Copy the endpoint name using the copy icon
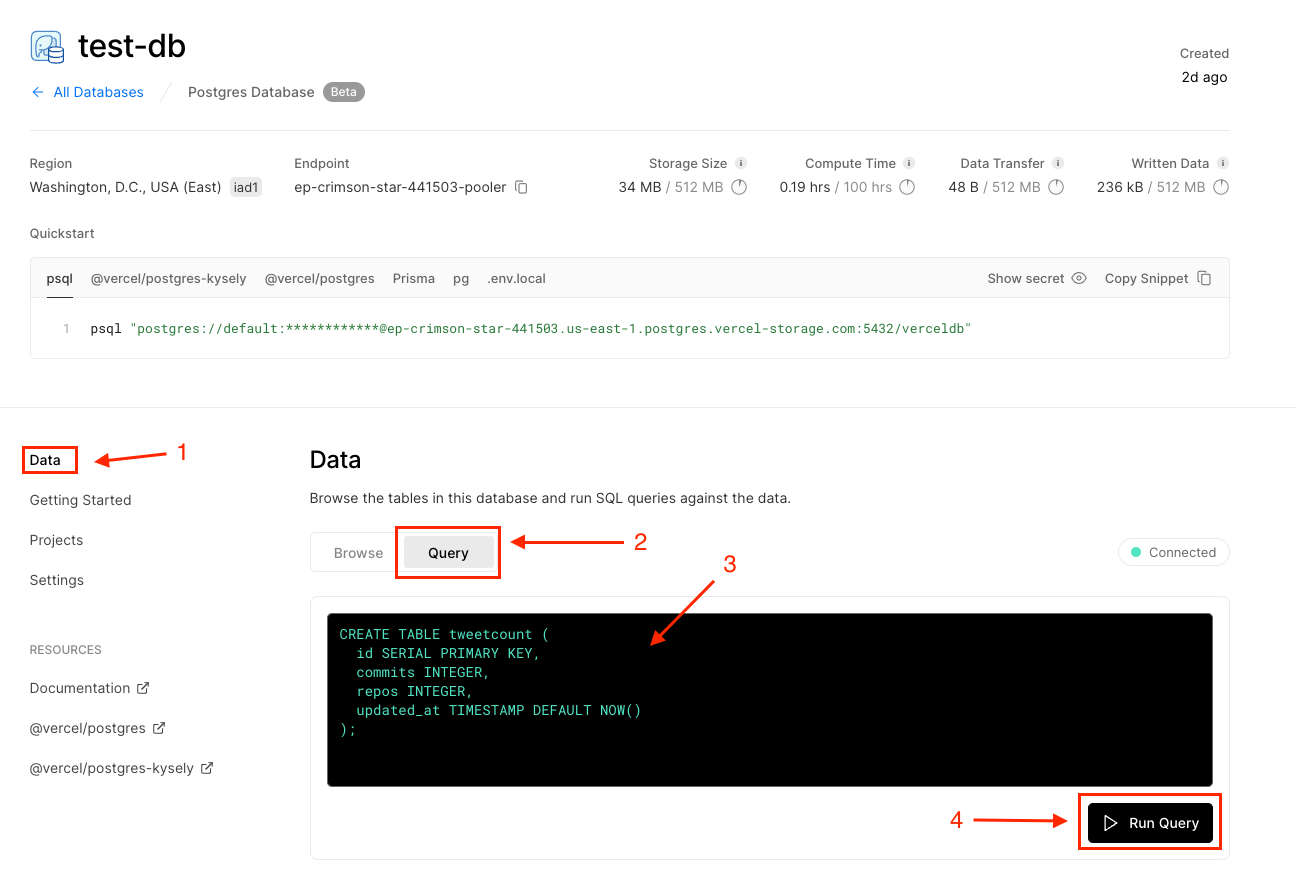This screenshot has height=873, width=1296. click(521, 187)
